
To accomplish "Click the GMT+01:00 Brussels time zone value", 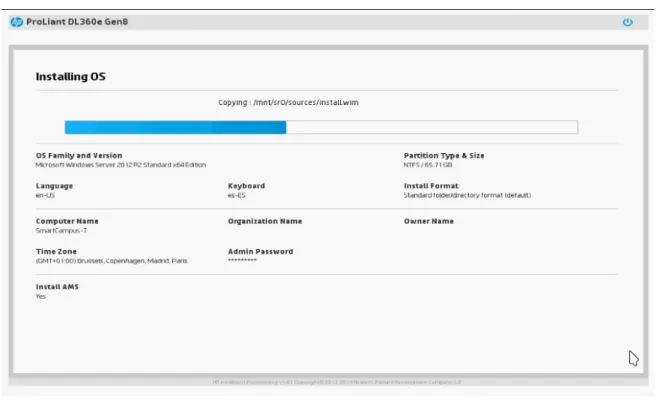I will (x=111, y=261).
